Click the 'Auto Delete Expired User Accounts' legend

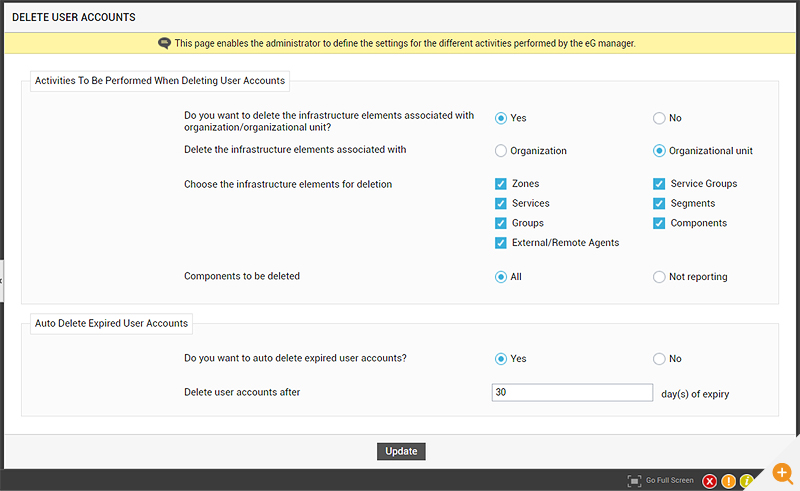tap(111, 324)
